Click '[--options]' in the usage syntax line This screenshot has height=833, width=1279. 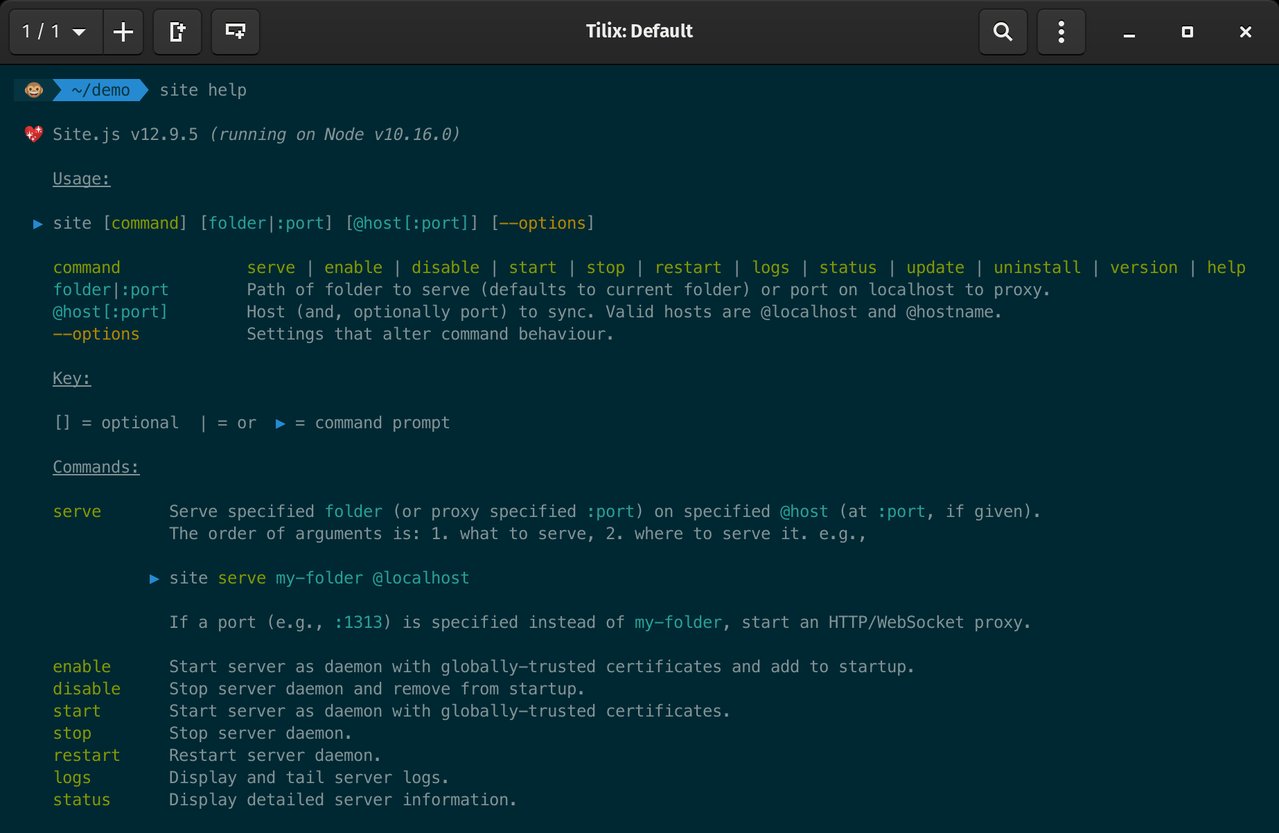tap(543, 223)
